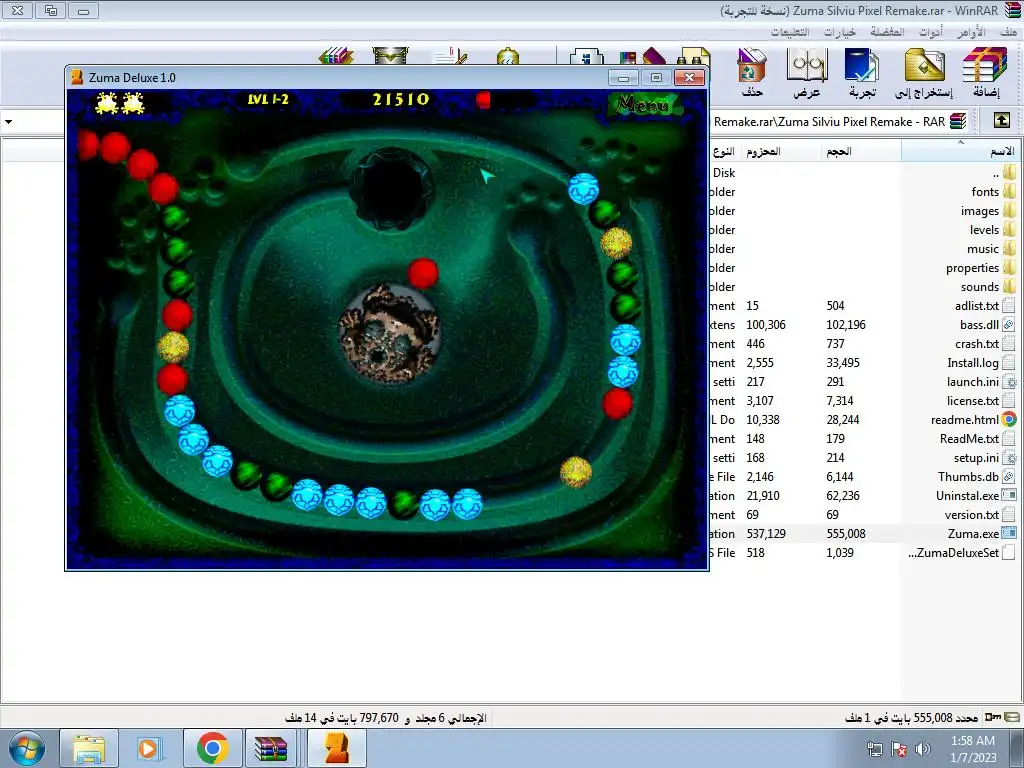Select the music folder icon
This screenshot has width=1024, height=768.
[x=1010, y=249]
